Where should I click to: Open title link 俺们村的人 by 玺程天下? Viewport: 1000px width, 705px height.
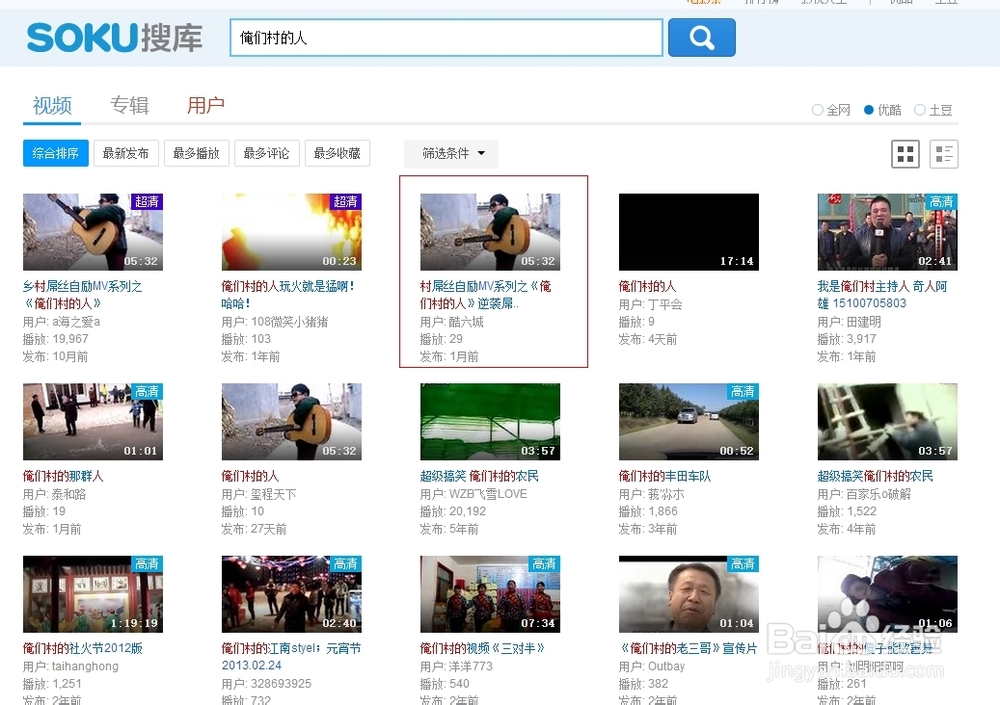[x=250, y=476]
